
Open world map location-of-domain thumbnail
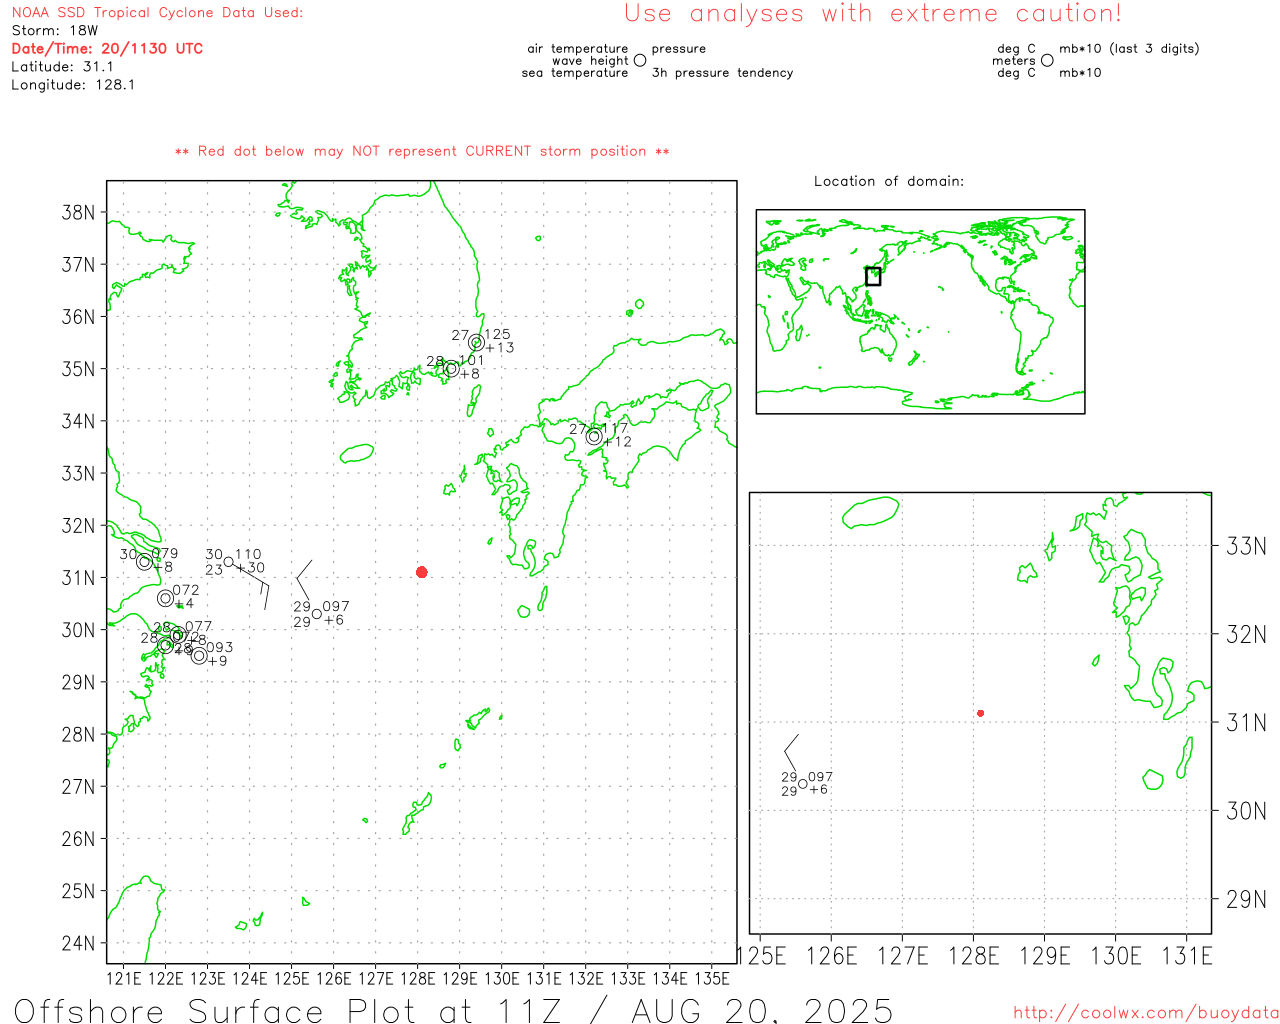[920, 312]
